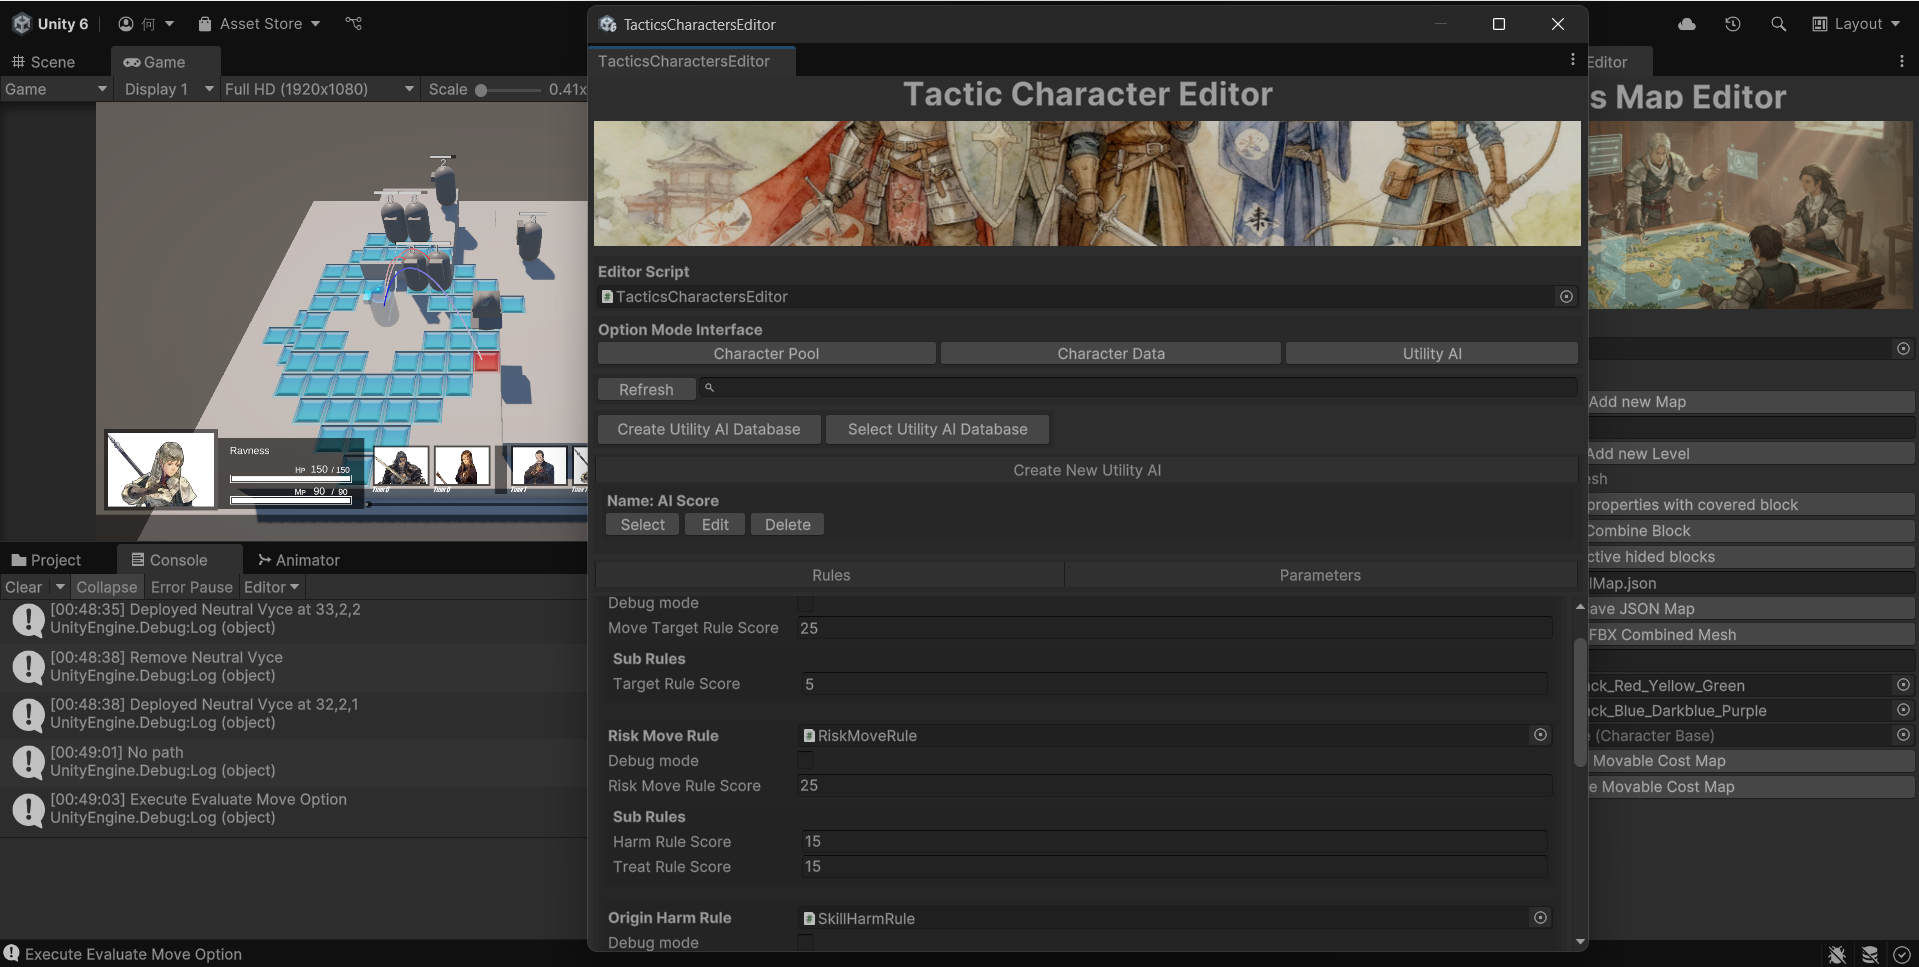The width and height of the screenshot is (1919, 967).
Task: Click the object picker beside SkillHarmRule
Action: click(1540, 918)
